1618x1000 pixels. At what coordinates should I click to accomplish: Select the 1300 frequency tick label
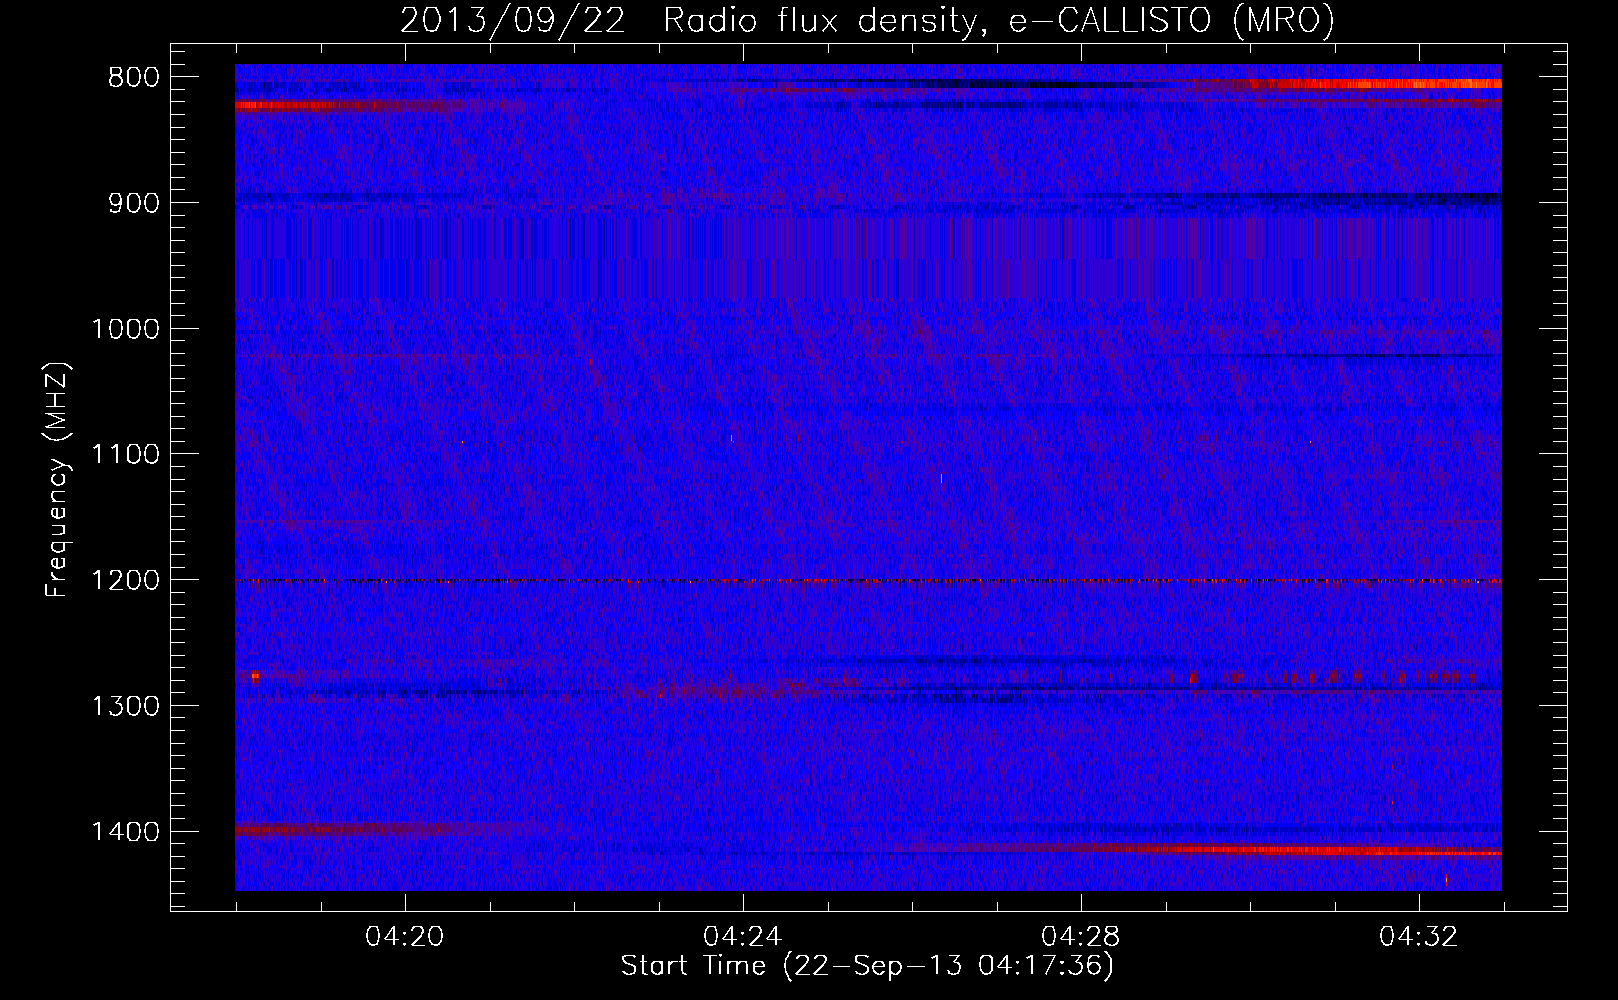tap(125, 707)
